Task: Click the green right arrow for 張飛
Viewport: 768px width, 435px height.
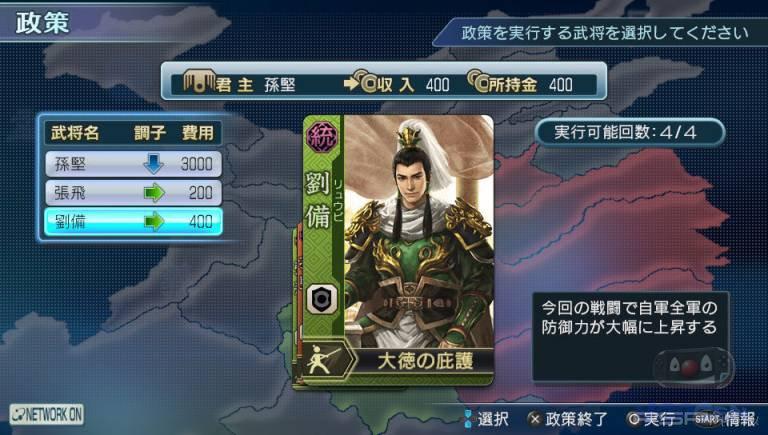Action: coord(154,193)
